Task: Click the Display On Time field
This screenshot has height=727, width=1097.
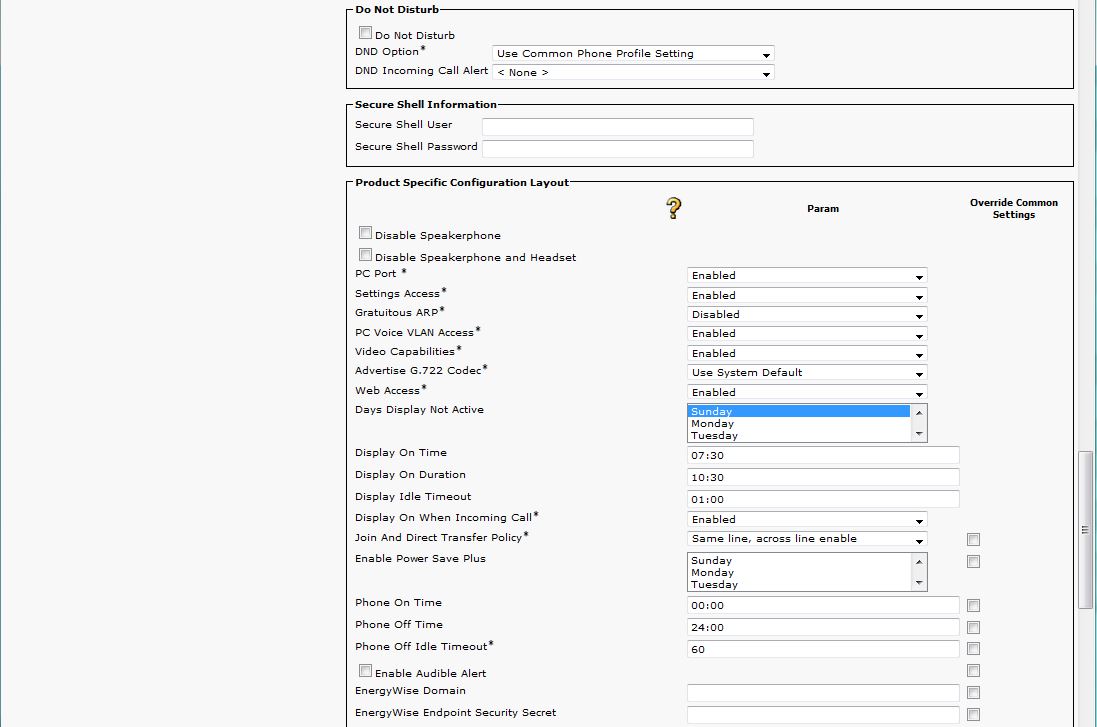Action: (x=822, y=455)
